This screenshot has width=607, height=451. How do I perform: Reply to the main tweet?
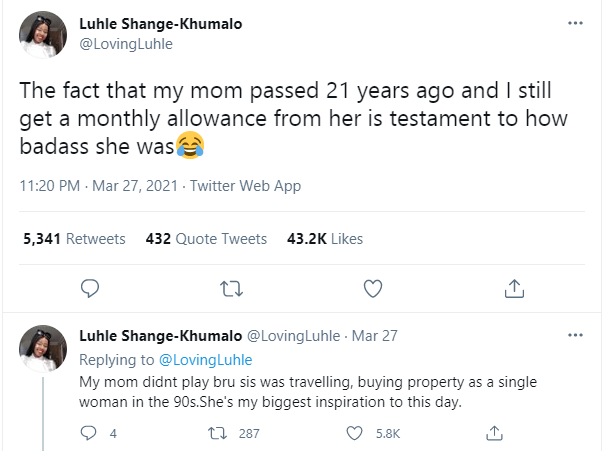coord(88,289)
